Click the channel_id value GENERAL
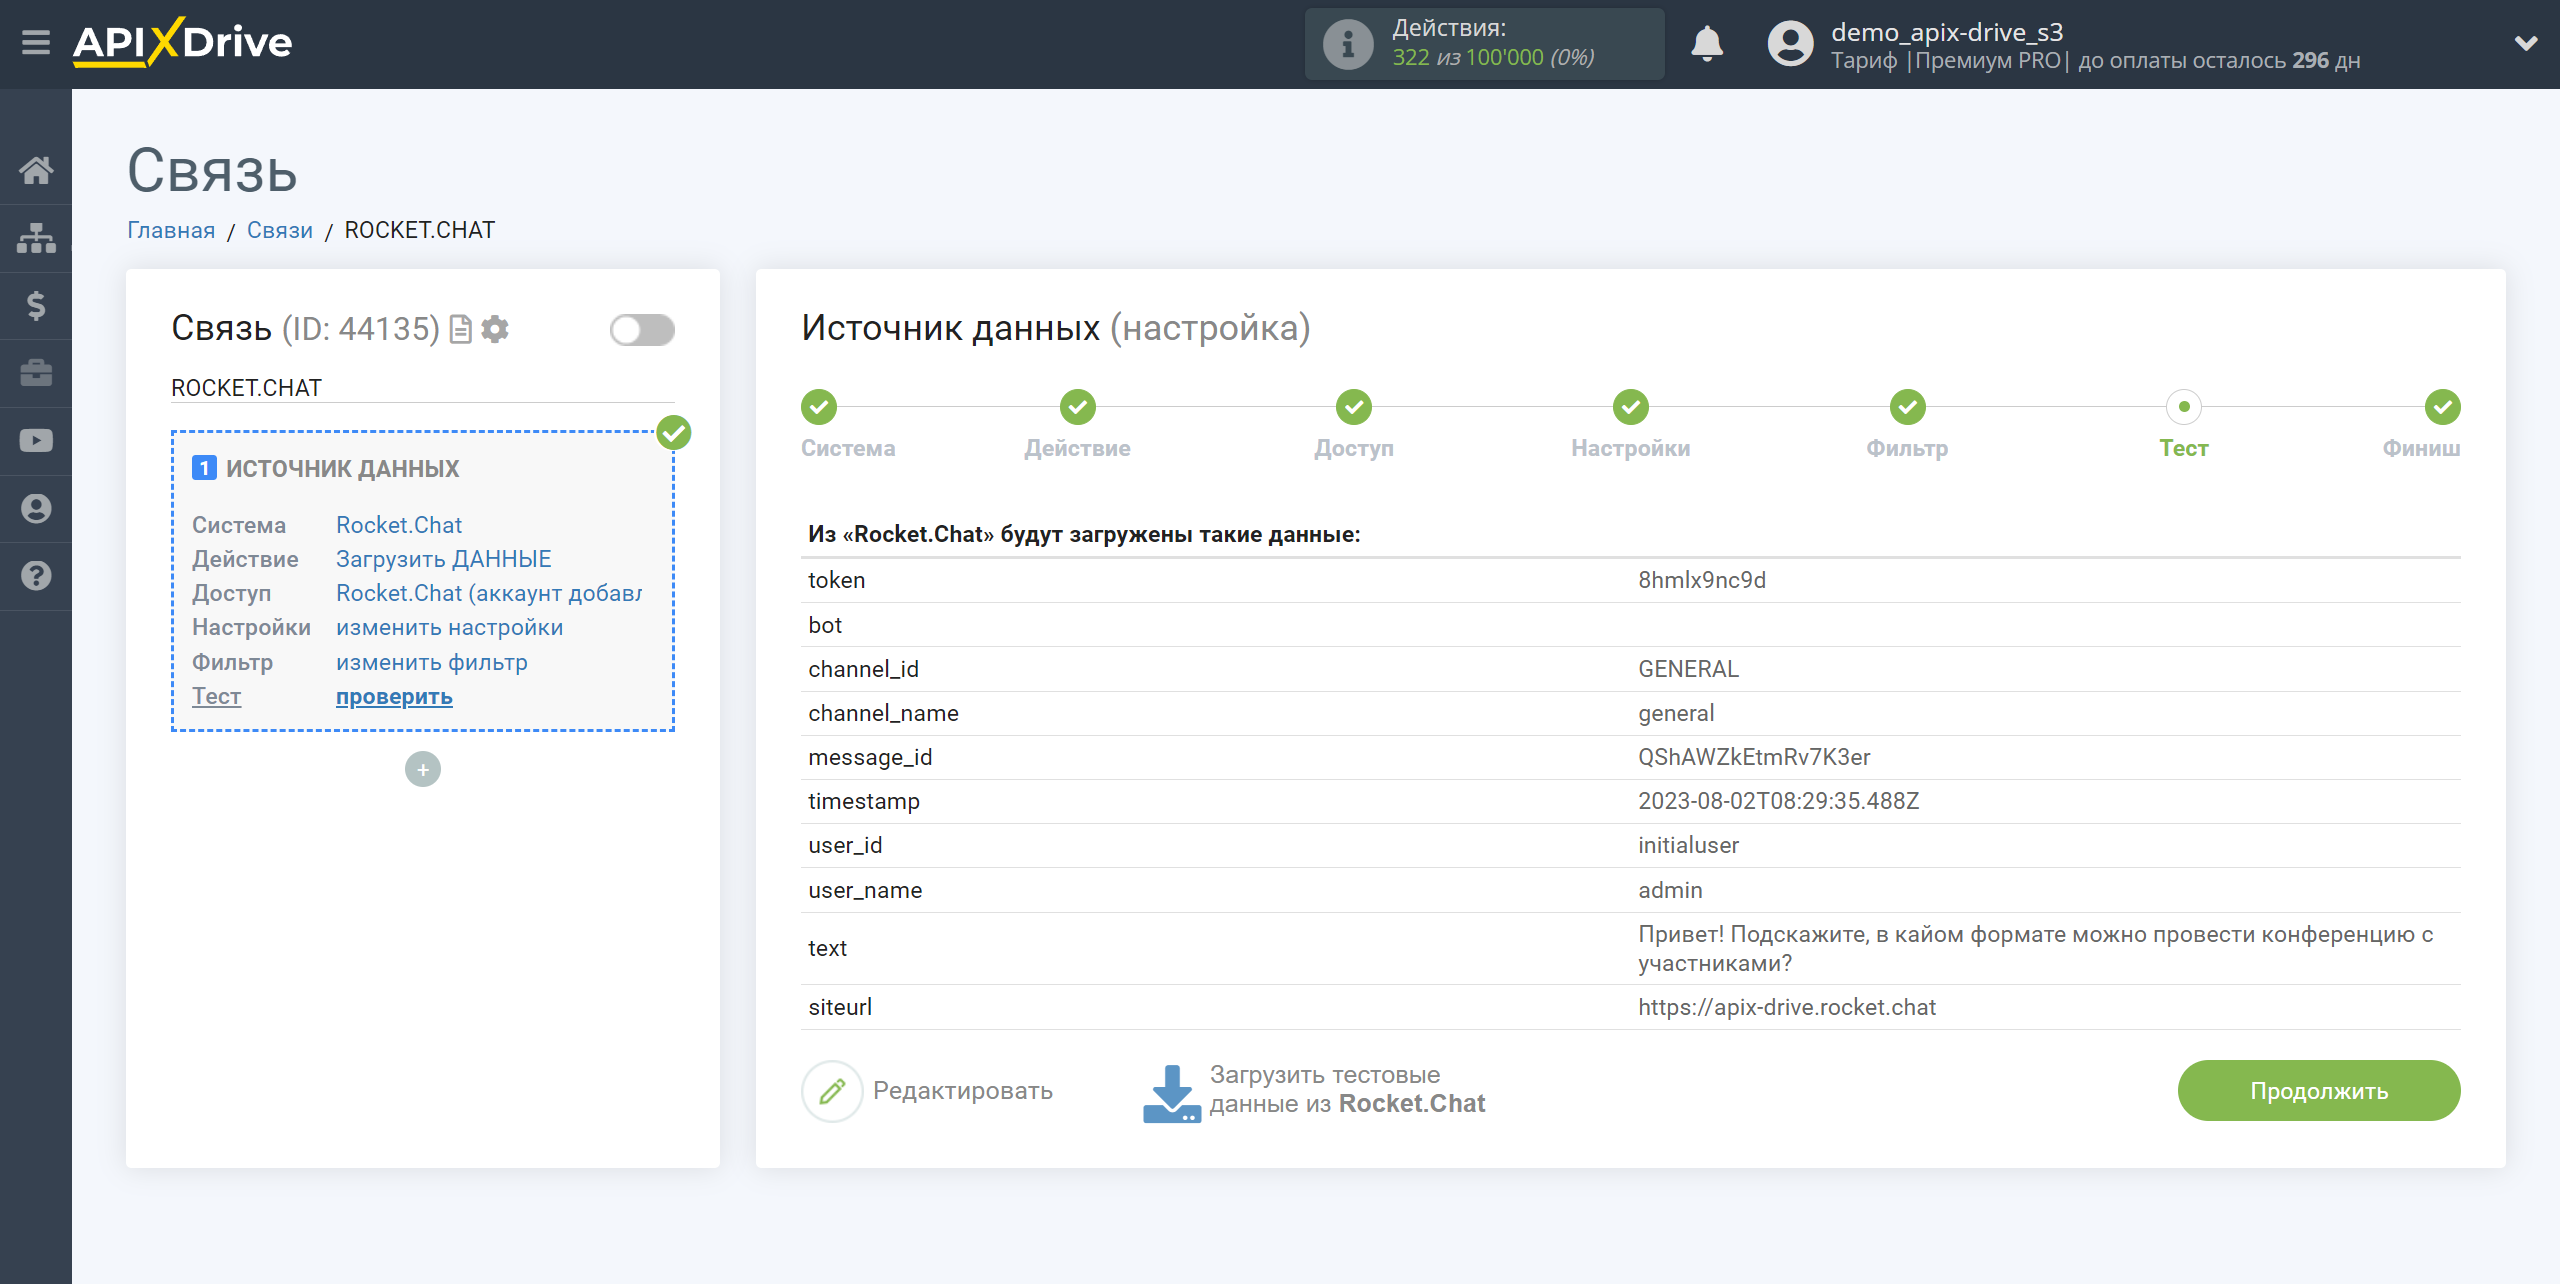Screen dimensions: 2560x1284 (1689, 669)
